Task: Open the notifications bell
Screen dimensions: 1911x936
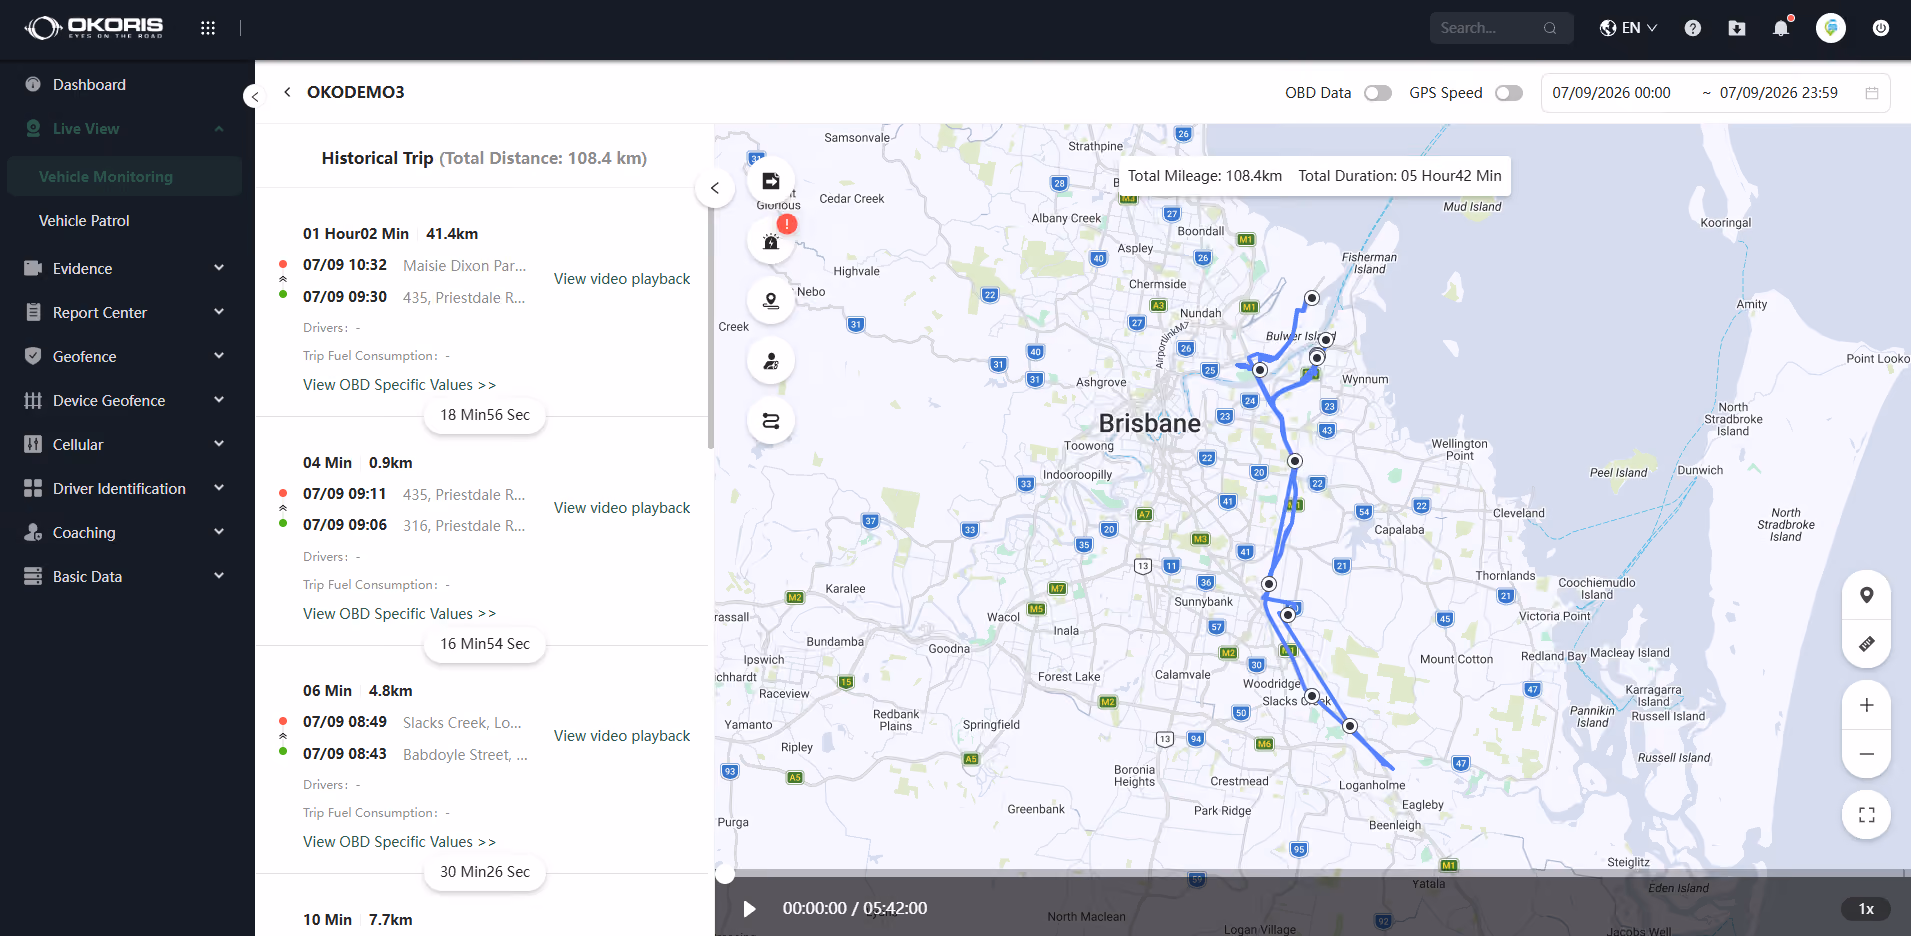Action: 1781,28
